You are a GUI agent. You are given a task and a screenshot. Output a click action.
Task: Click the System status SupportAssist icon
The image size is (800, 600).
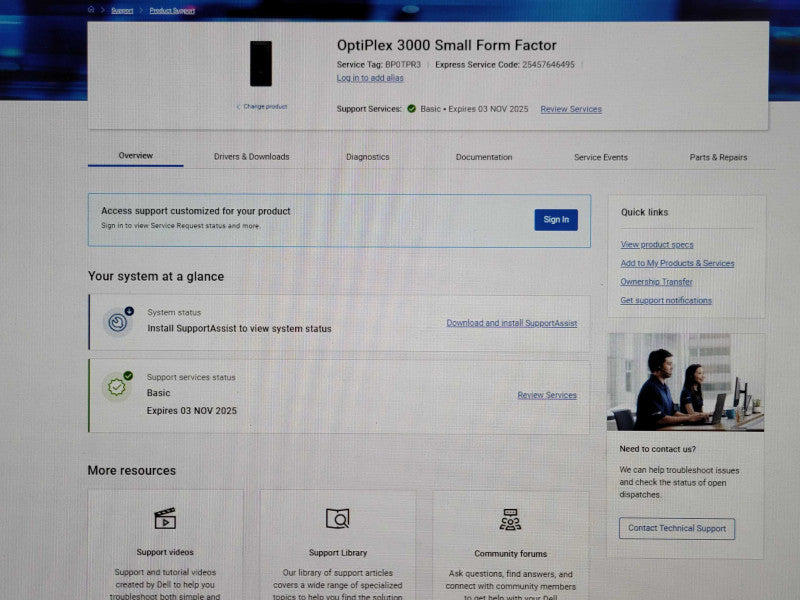(118, 321)
